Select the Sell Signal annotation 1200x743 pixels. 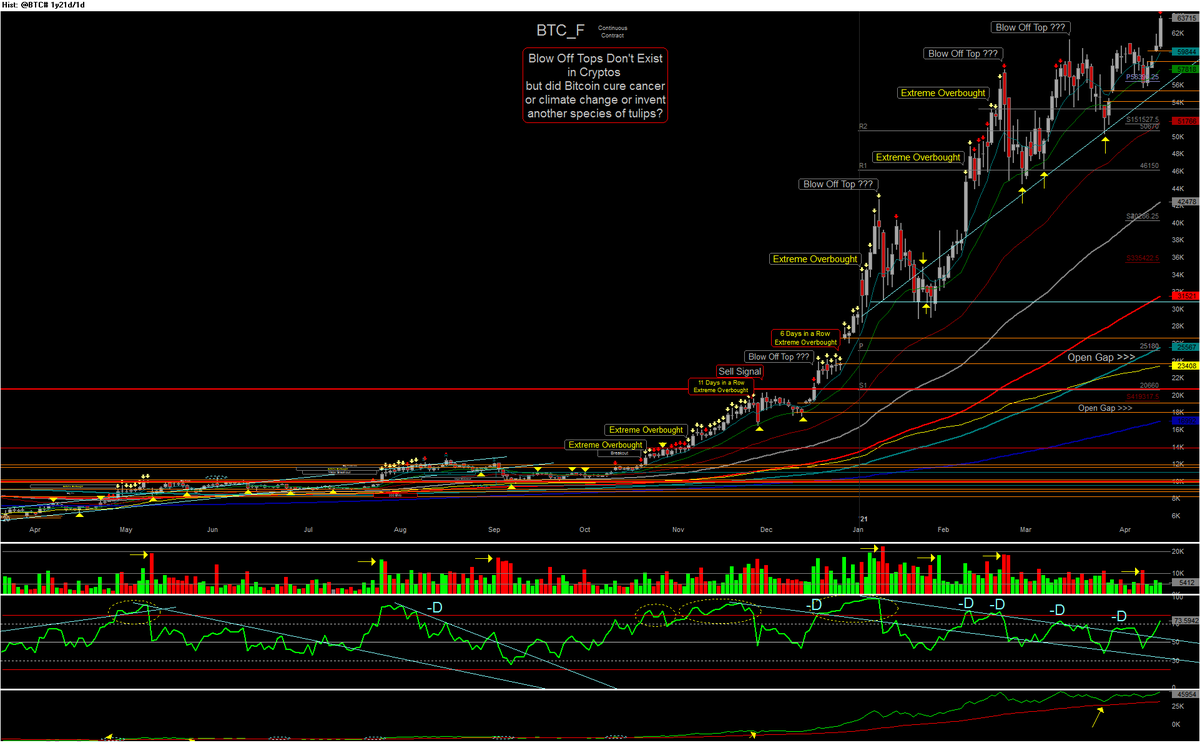pyautogui.click(x=739, y=371)
